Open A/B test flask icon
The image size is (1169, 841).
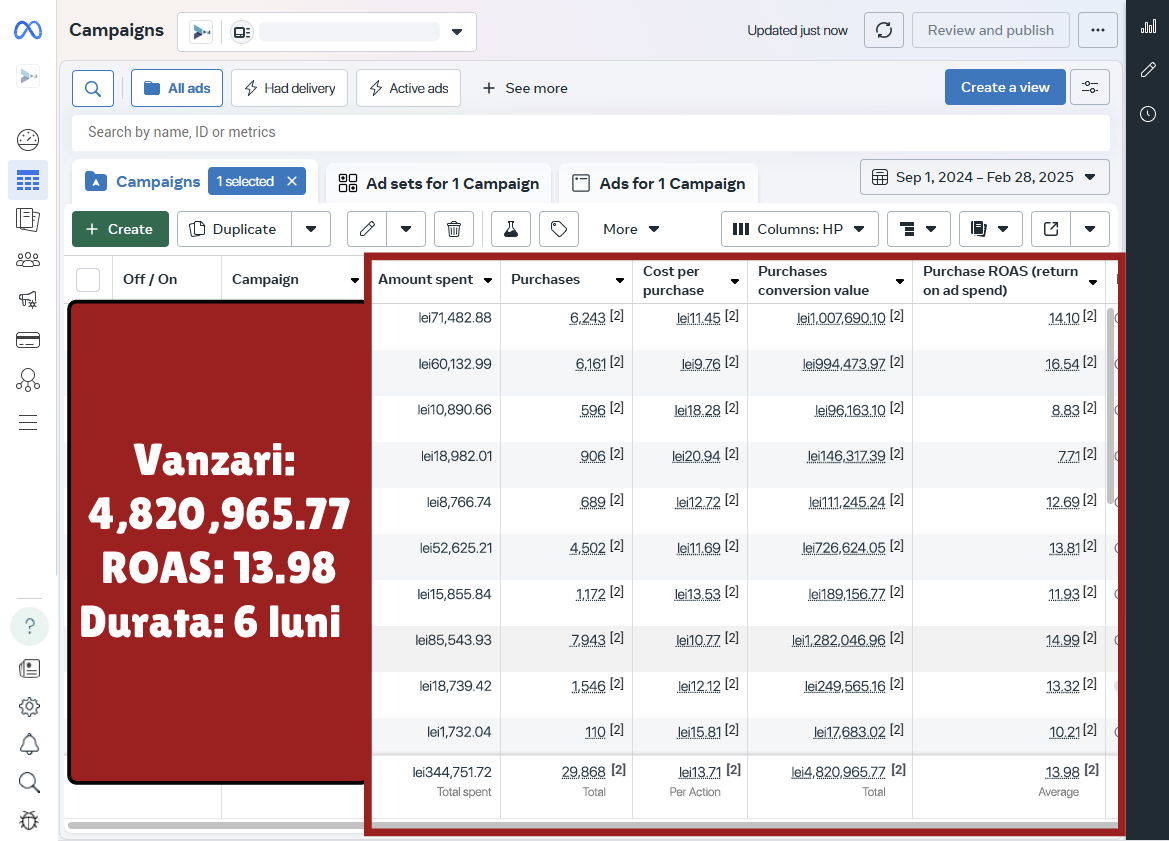511,229
